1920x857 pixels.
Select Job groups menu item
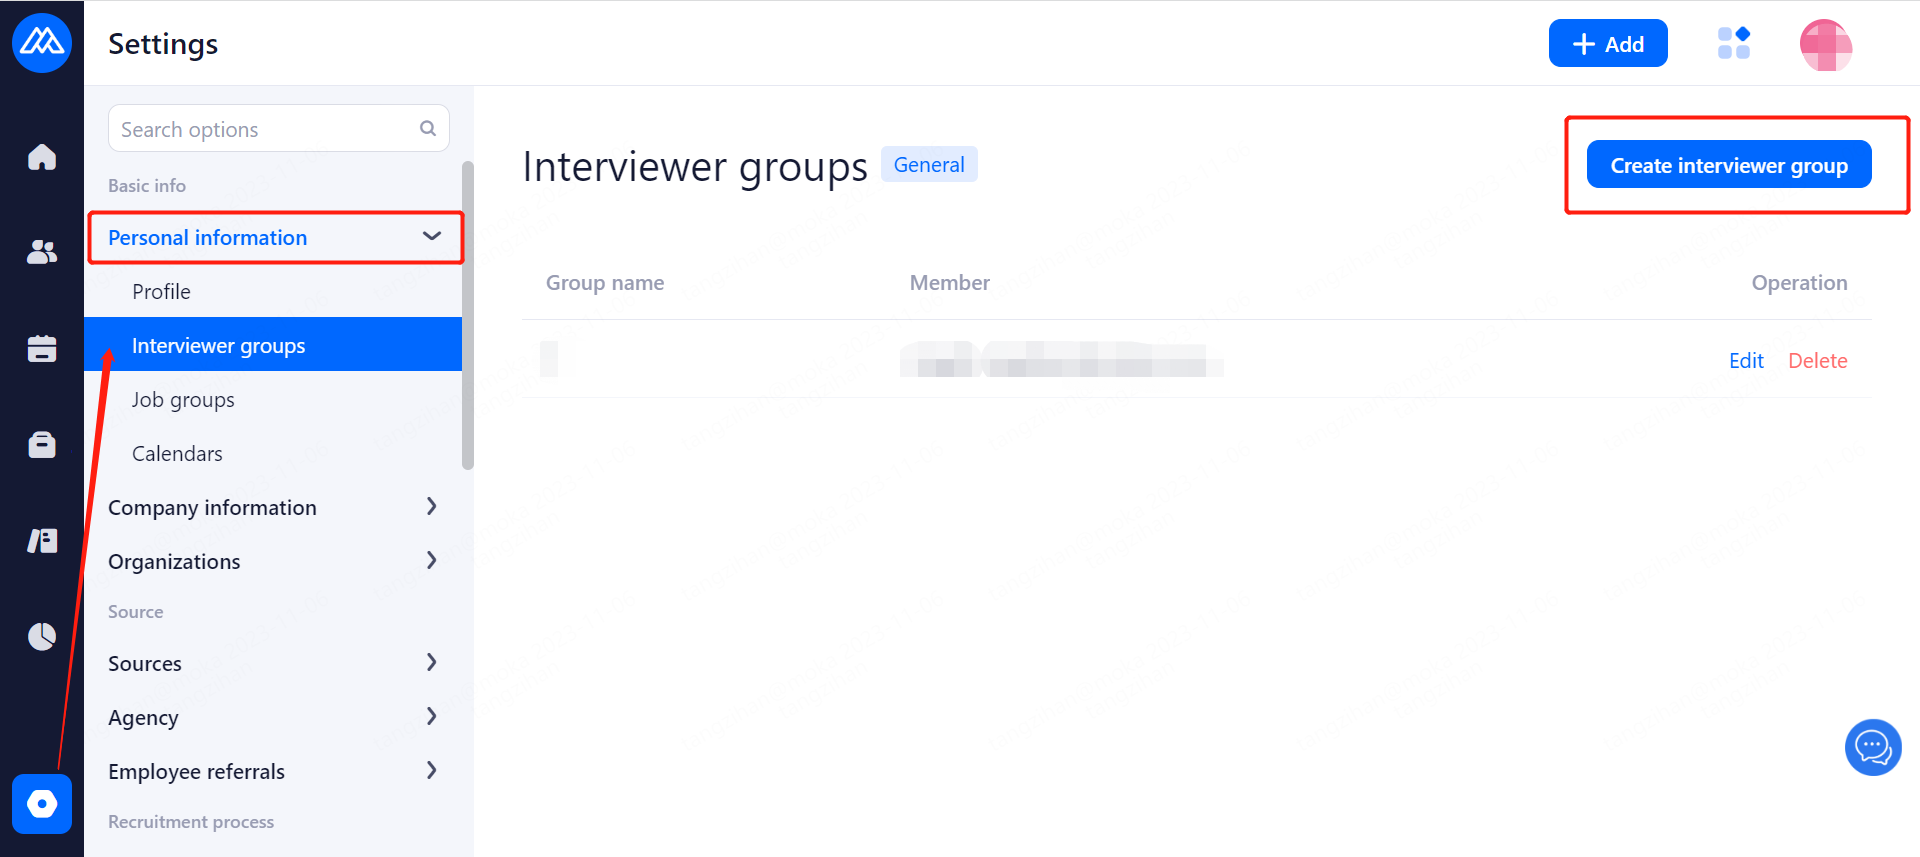point(183,400)
